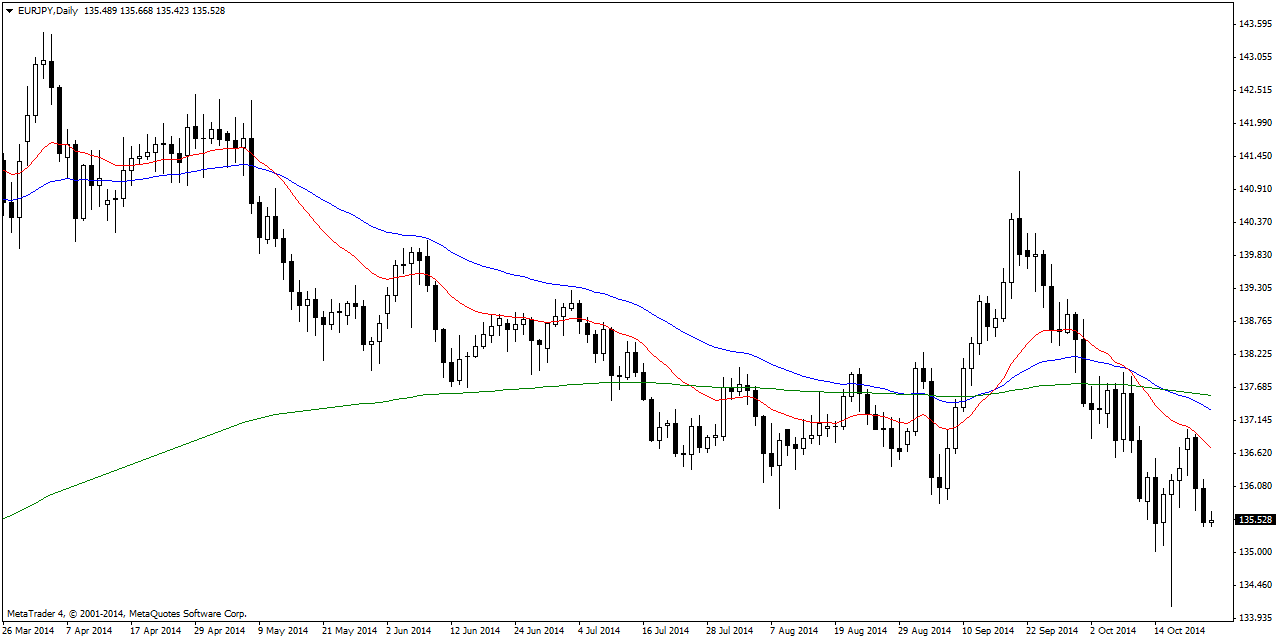Screen dimensions: 1276x639
Task: Click the 16 Jul 2014 date label
Action: click(665, 631)
